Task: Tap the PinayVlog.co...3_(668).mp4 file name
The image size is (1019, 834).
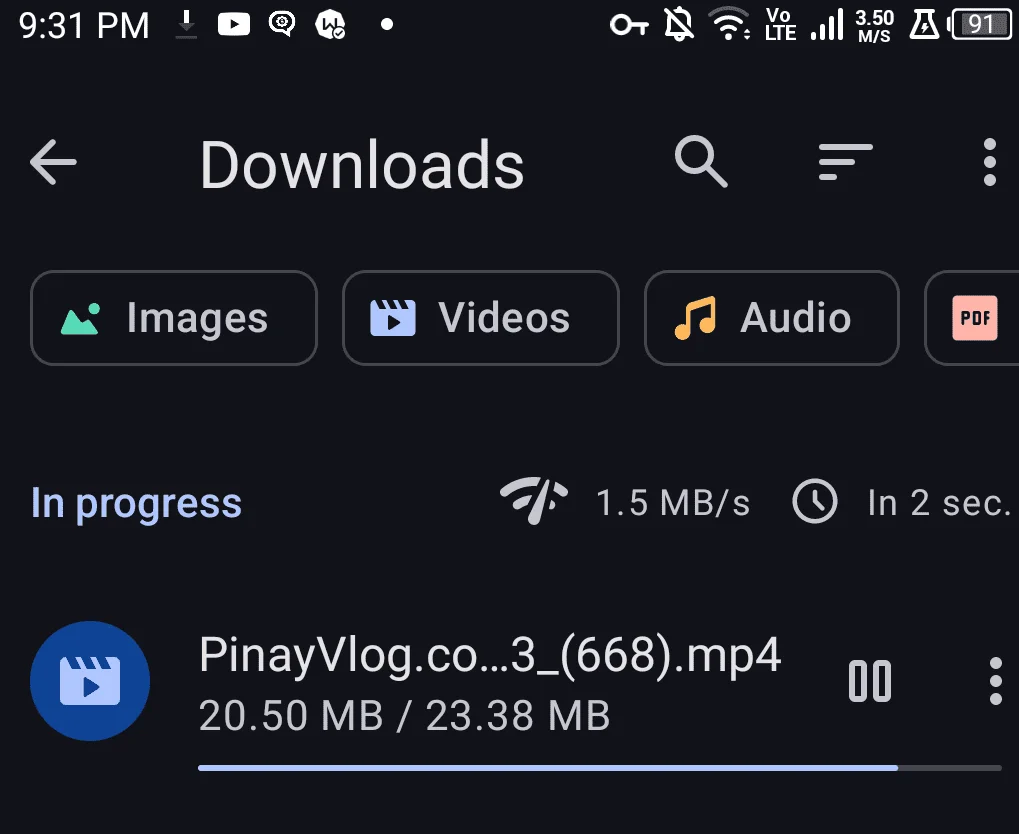Action: coord(489,655)
